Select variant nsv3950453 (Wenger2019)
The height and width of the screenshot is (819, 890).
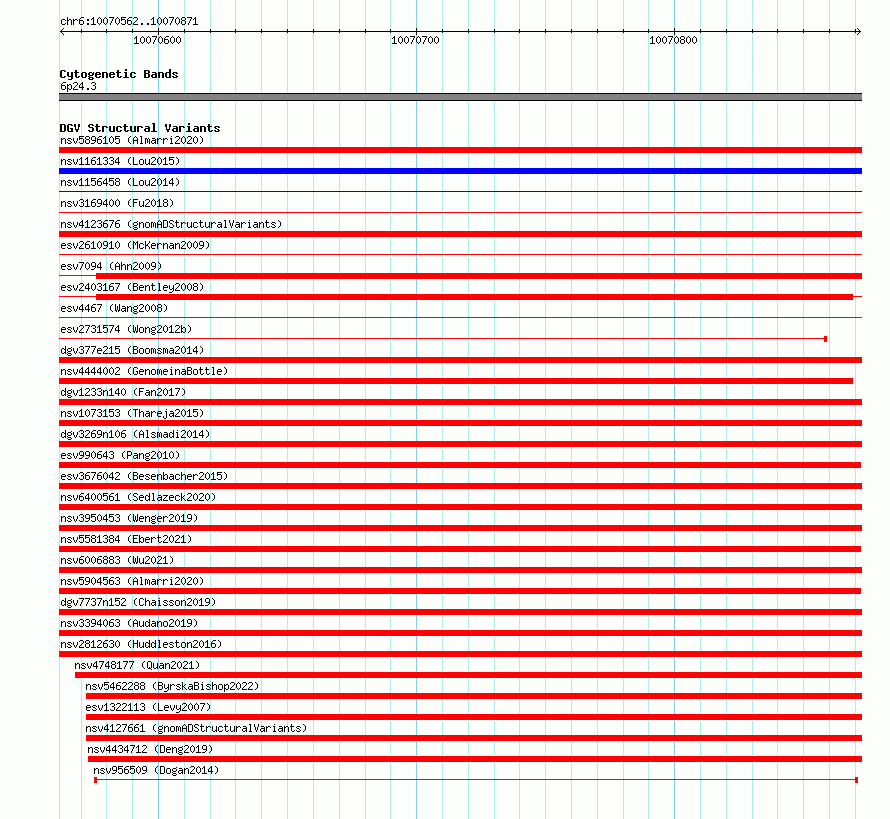129,518
